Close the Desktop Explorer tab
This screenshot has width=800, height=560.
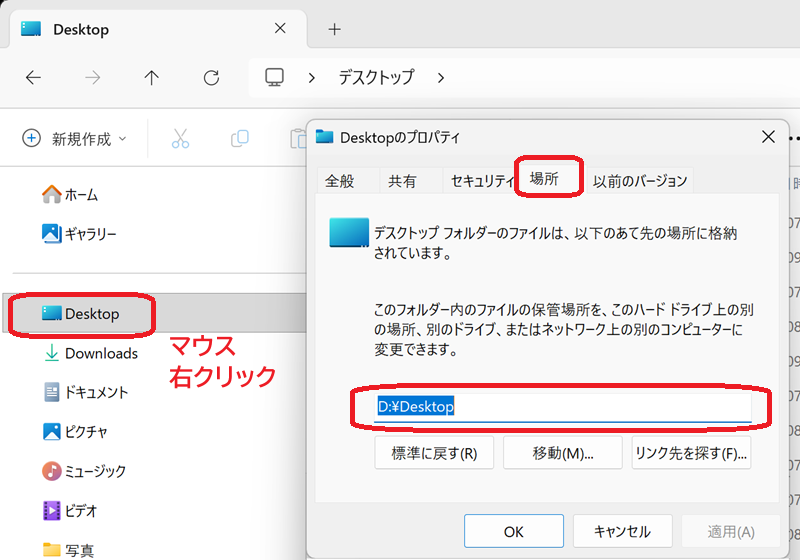tap(280, 28)
